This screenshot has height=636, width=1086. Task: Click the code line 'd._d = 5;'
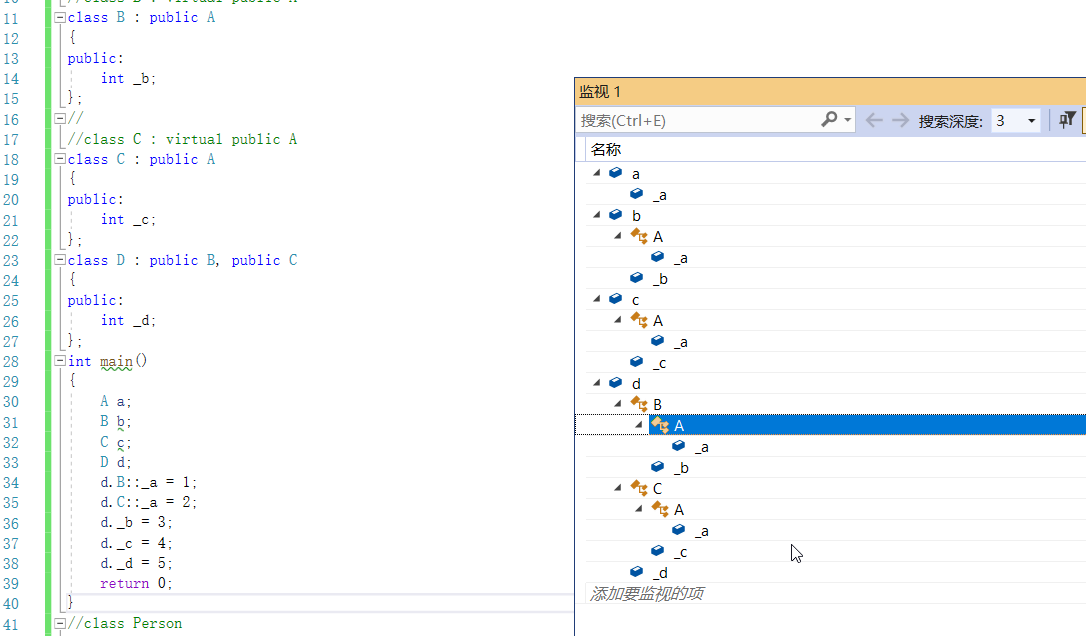(x=136, y=563)
